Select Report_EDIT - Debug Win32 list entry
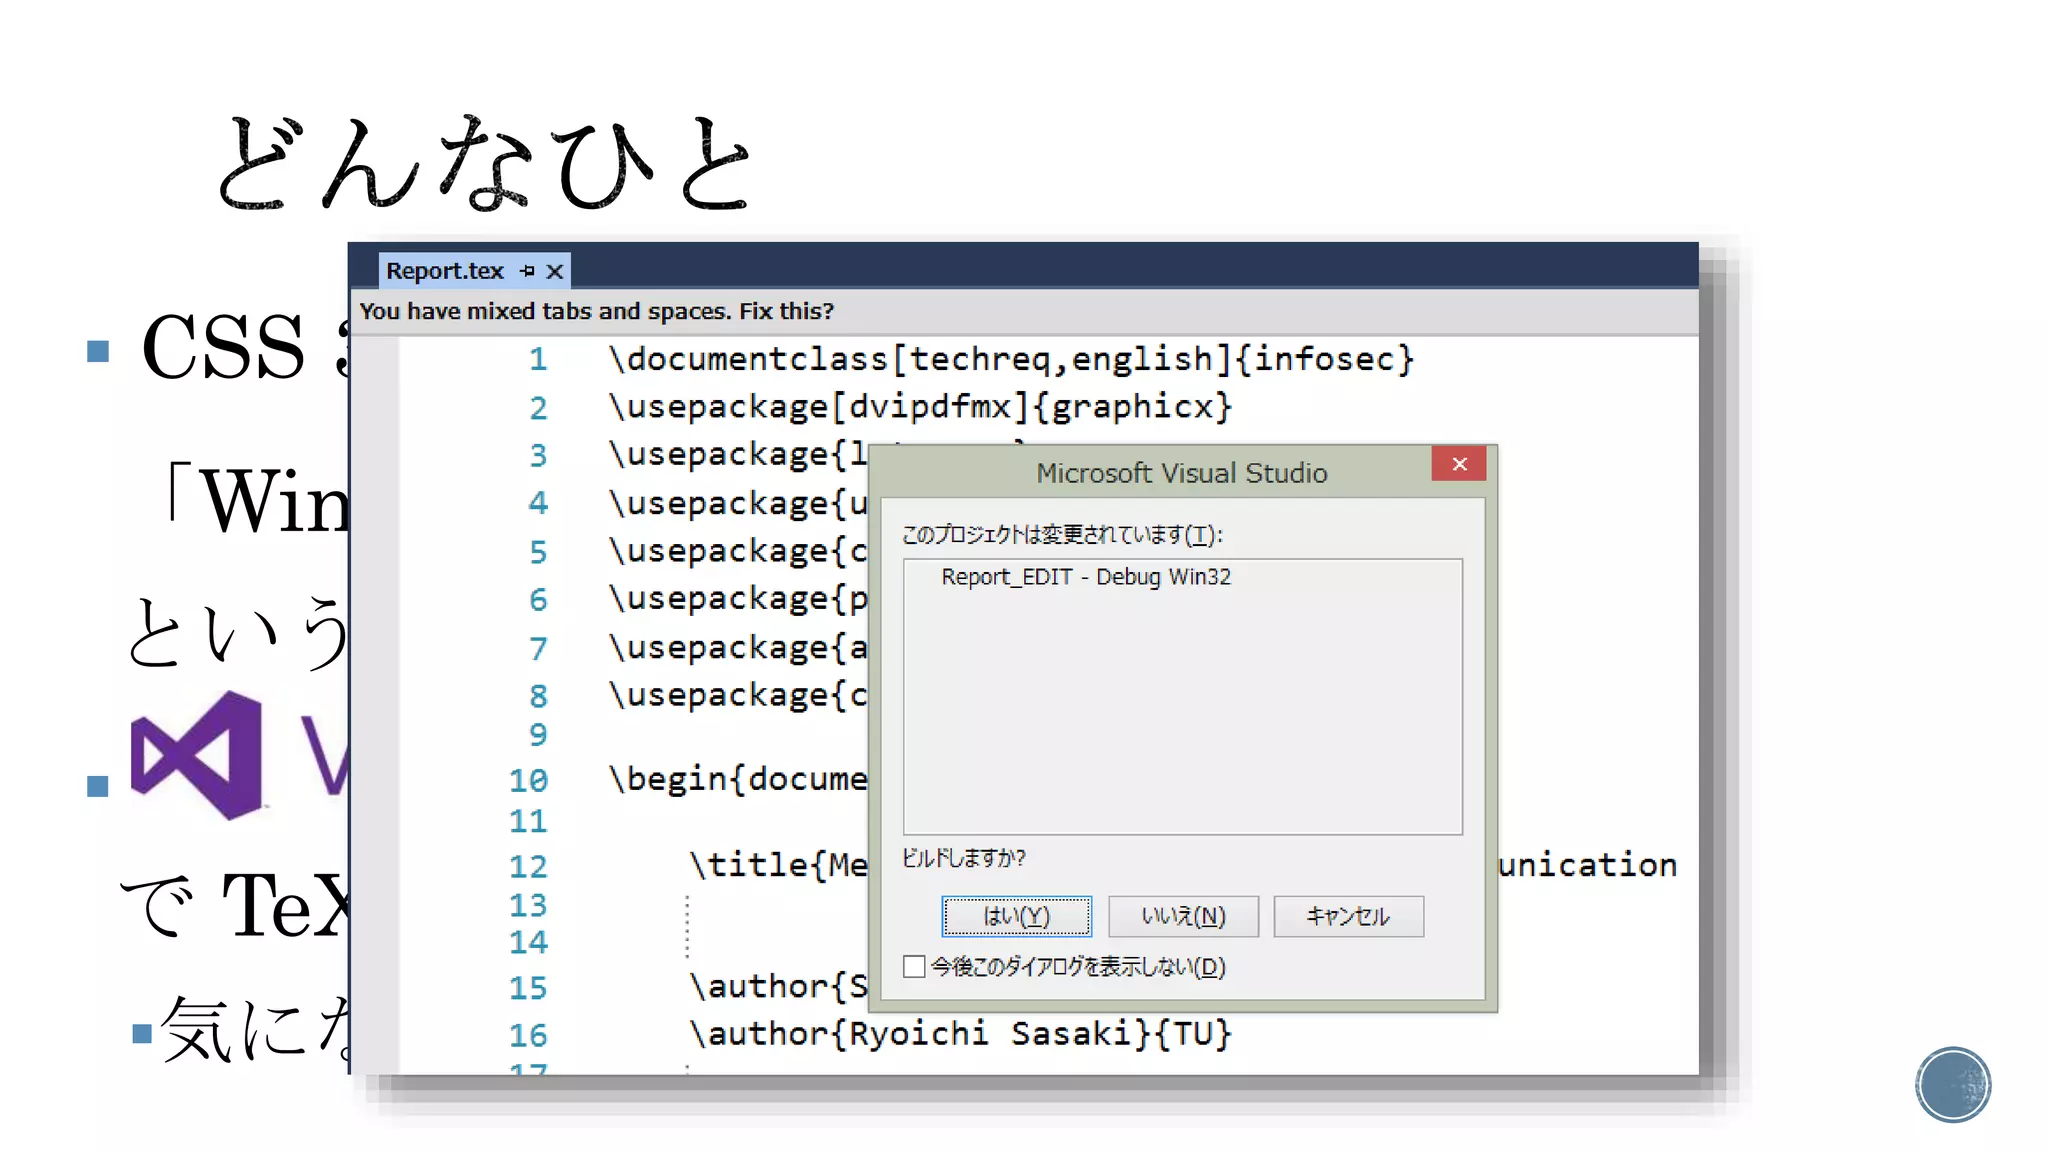The image size is (2048, 1152). [1086, 577]
